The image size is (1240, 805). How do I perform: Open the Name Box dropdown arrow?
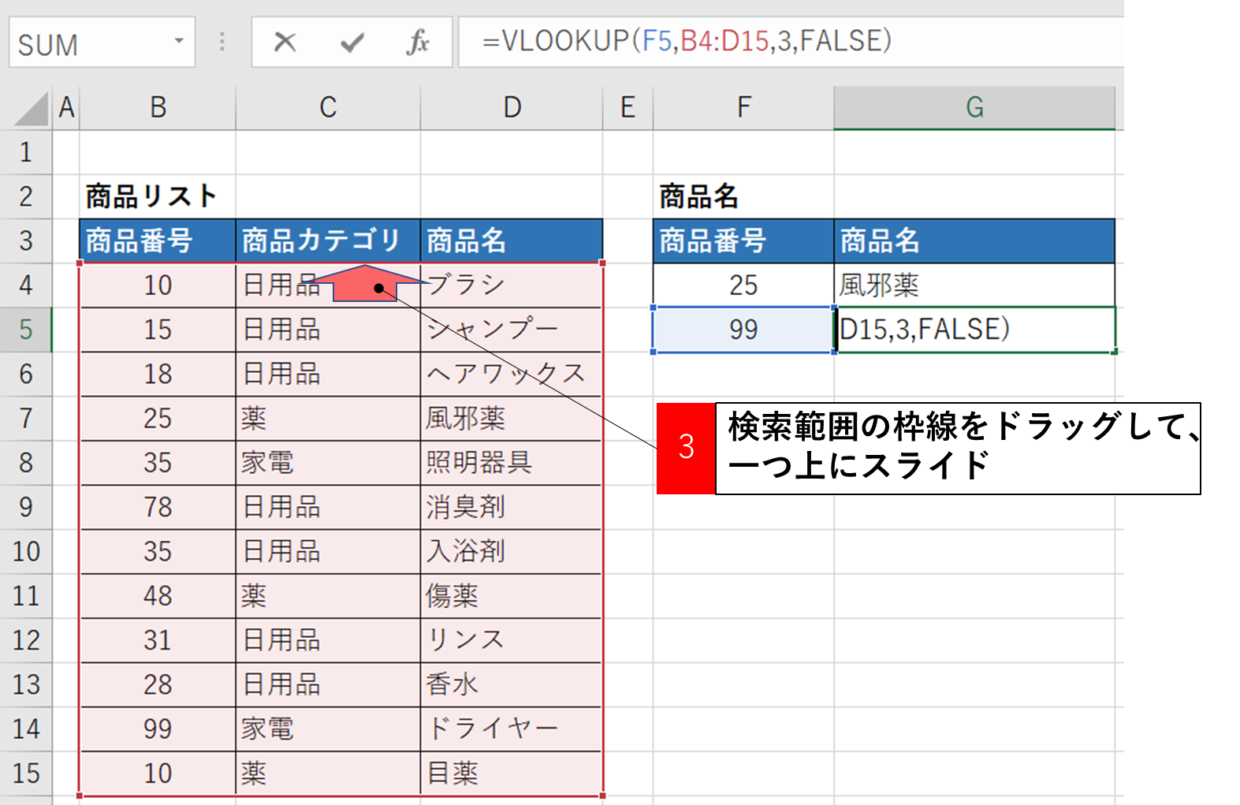pos(179,42)
